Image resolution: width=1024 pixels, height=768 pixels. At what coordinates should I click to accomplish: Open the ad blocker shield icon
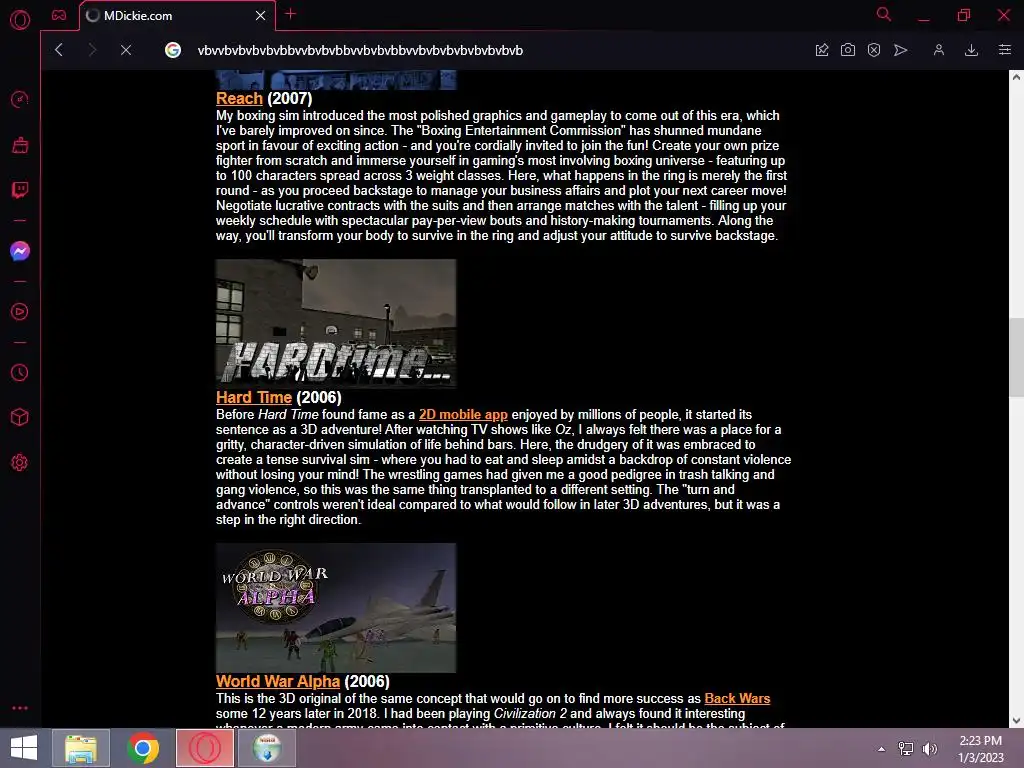[874, 50]
